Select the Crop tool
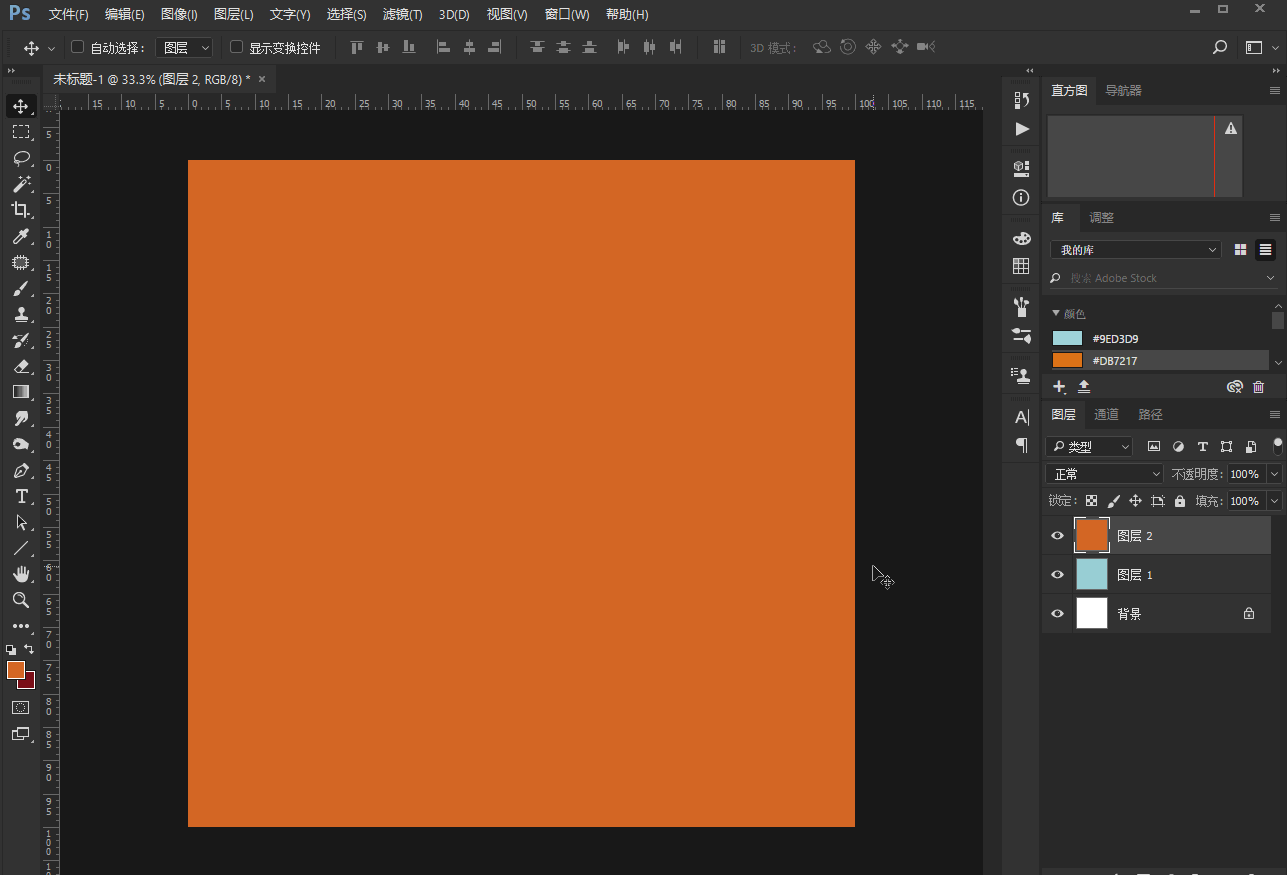 click(x=20, y=210)
